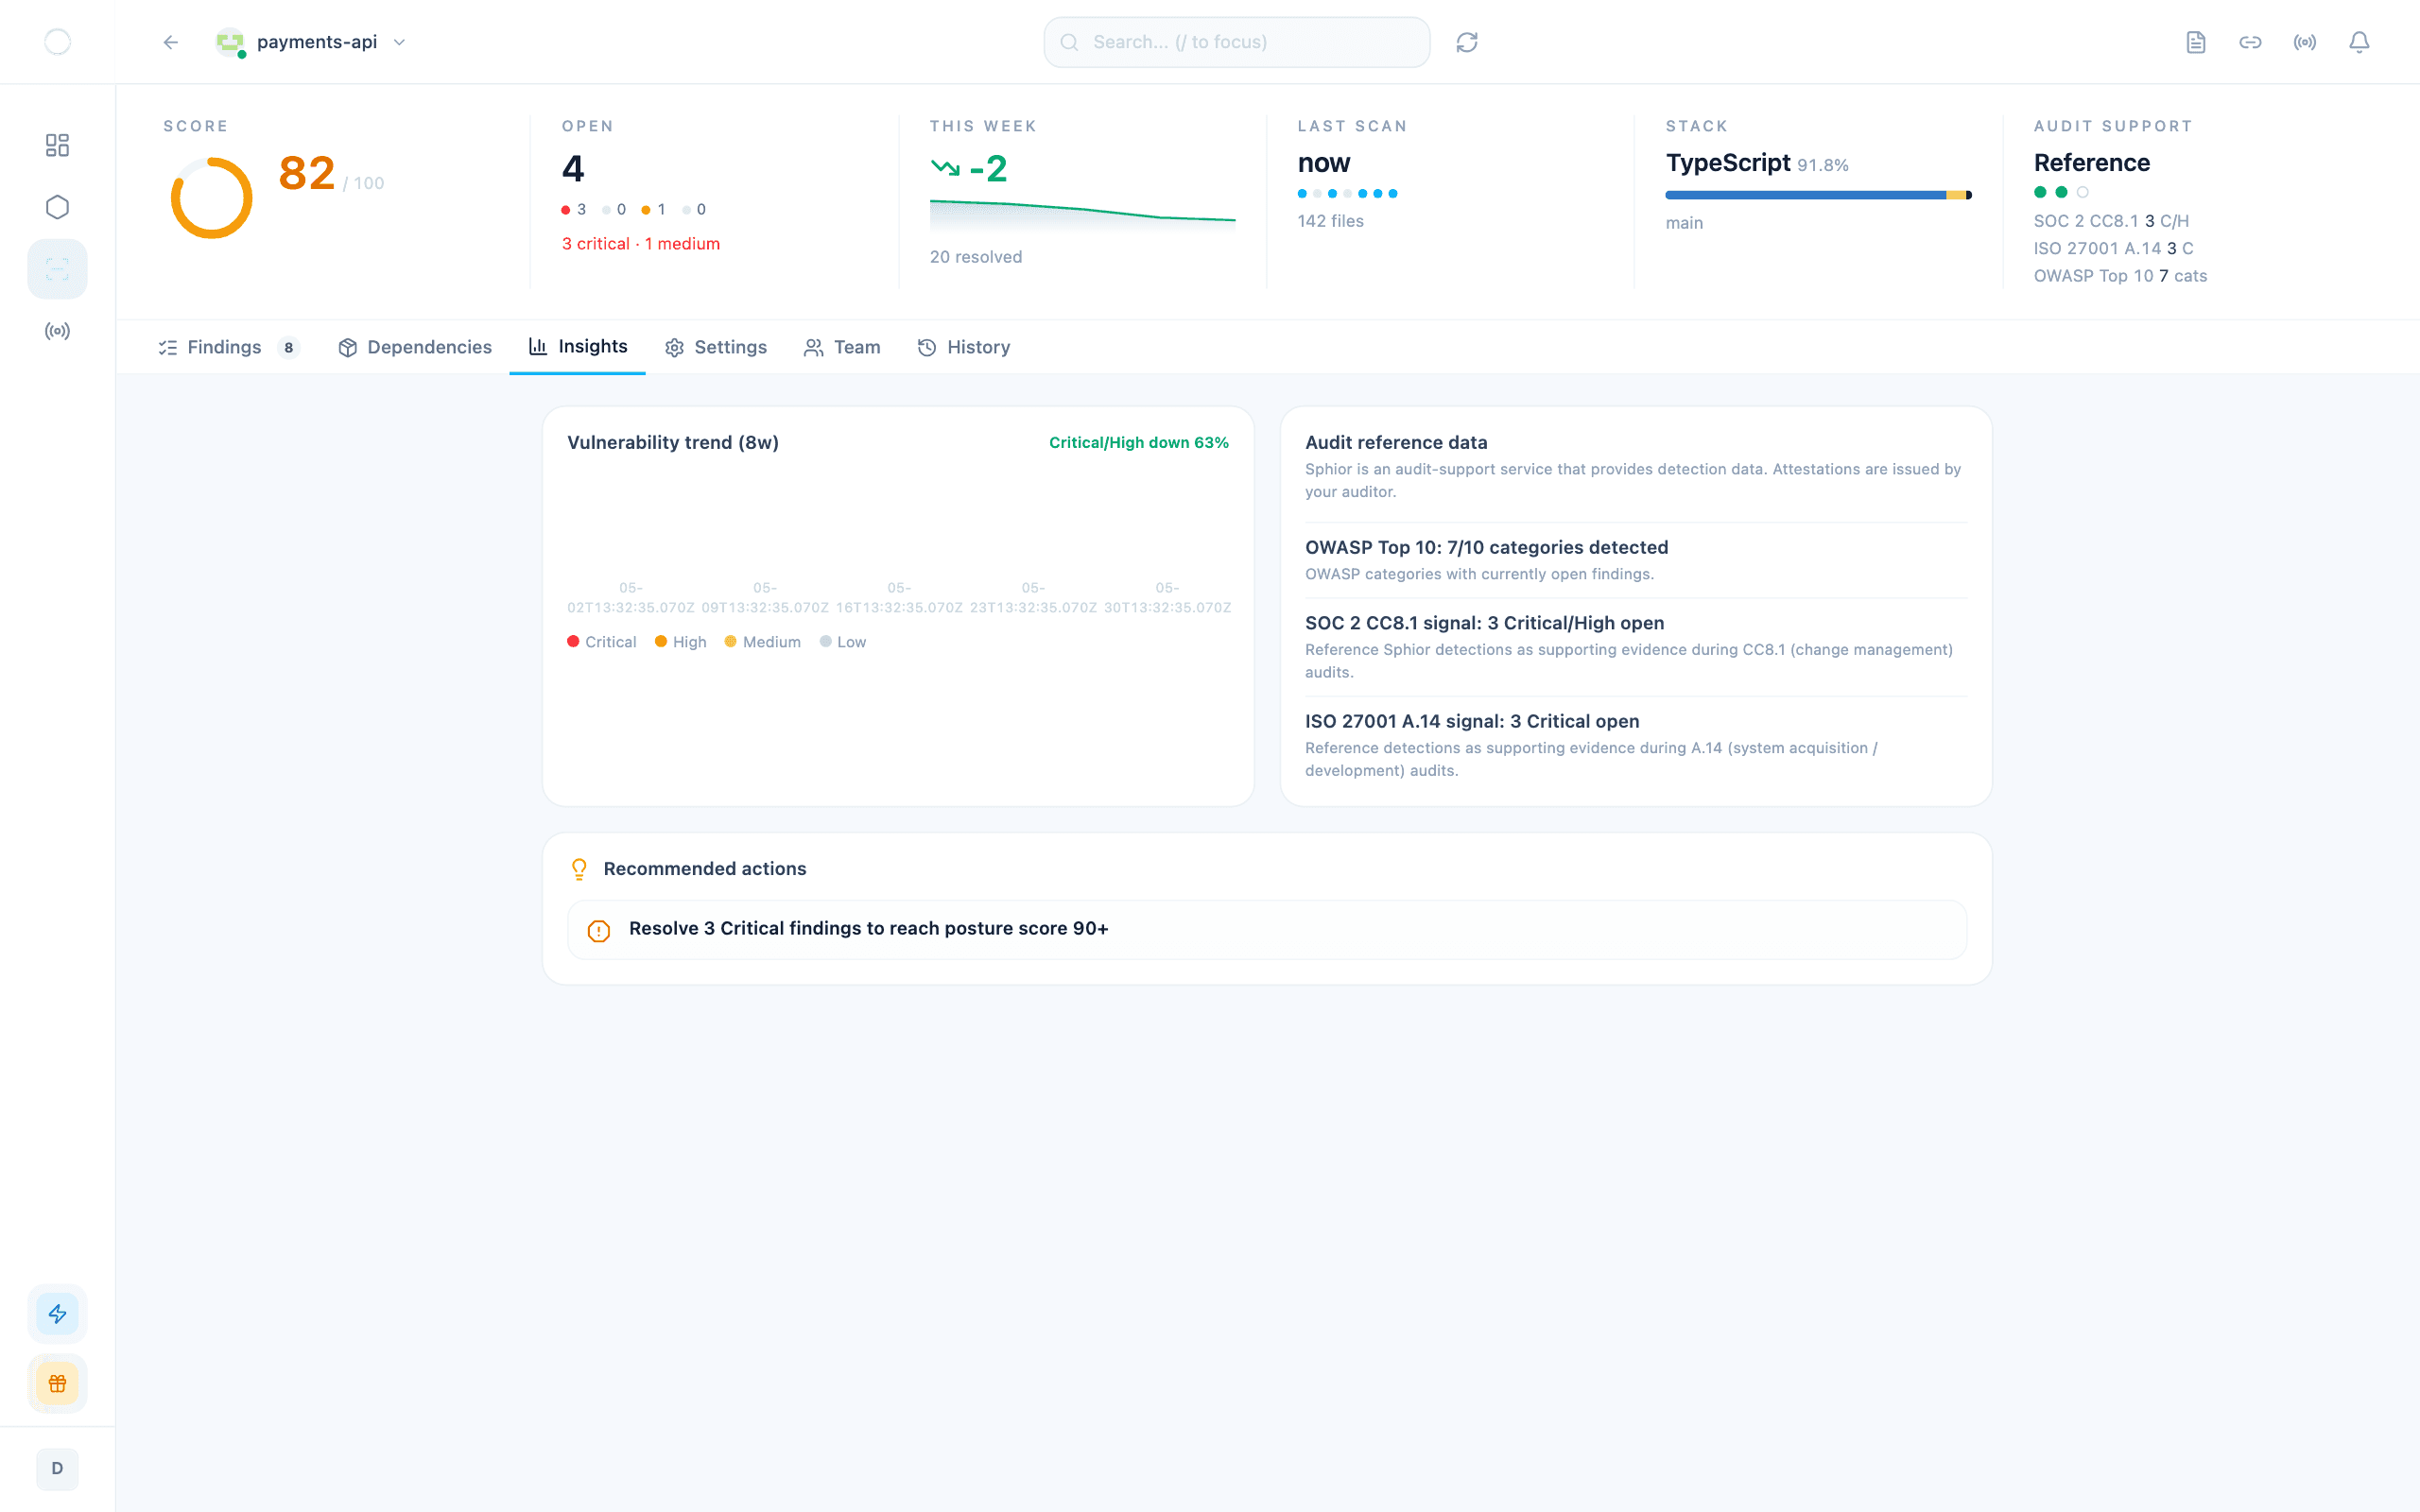This screenshot has width=2420, height=1512.
Task: Click '142 files' text
Action: tap(1331, 221)
